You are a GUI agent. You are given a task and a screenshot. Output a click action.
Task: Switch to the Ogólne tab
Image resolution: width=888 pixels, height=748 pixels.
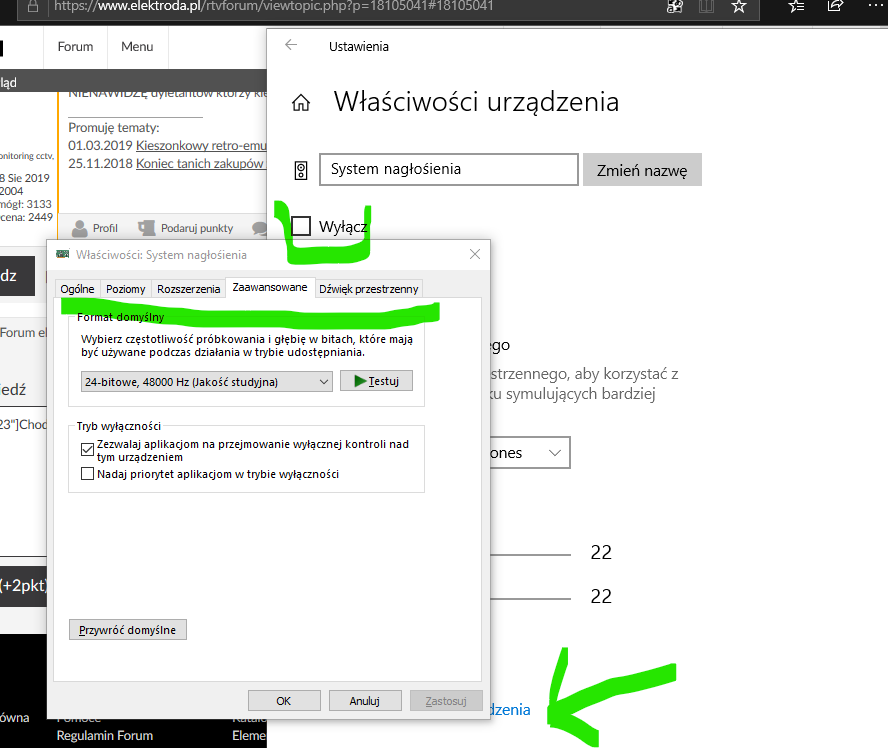point(78,289)
